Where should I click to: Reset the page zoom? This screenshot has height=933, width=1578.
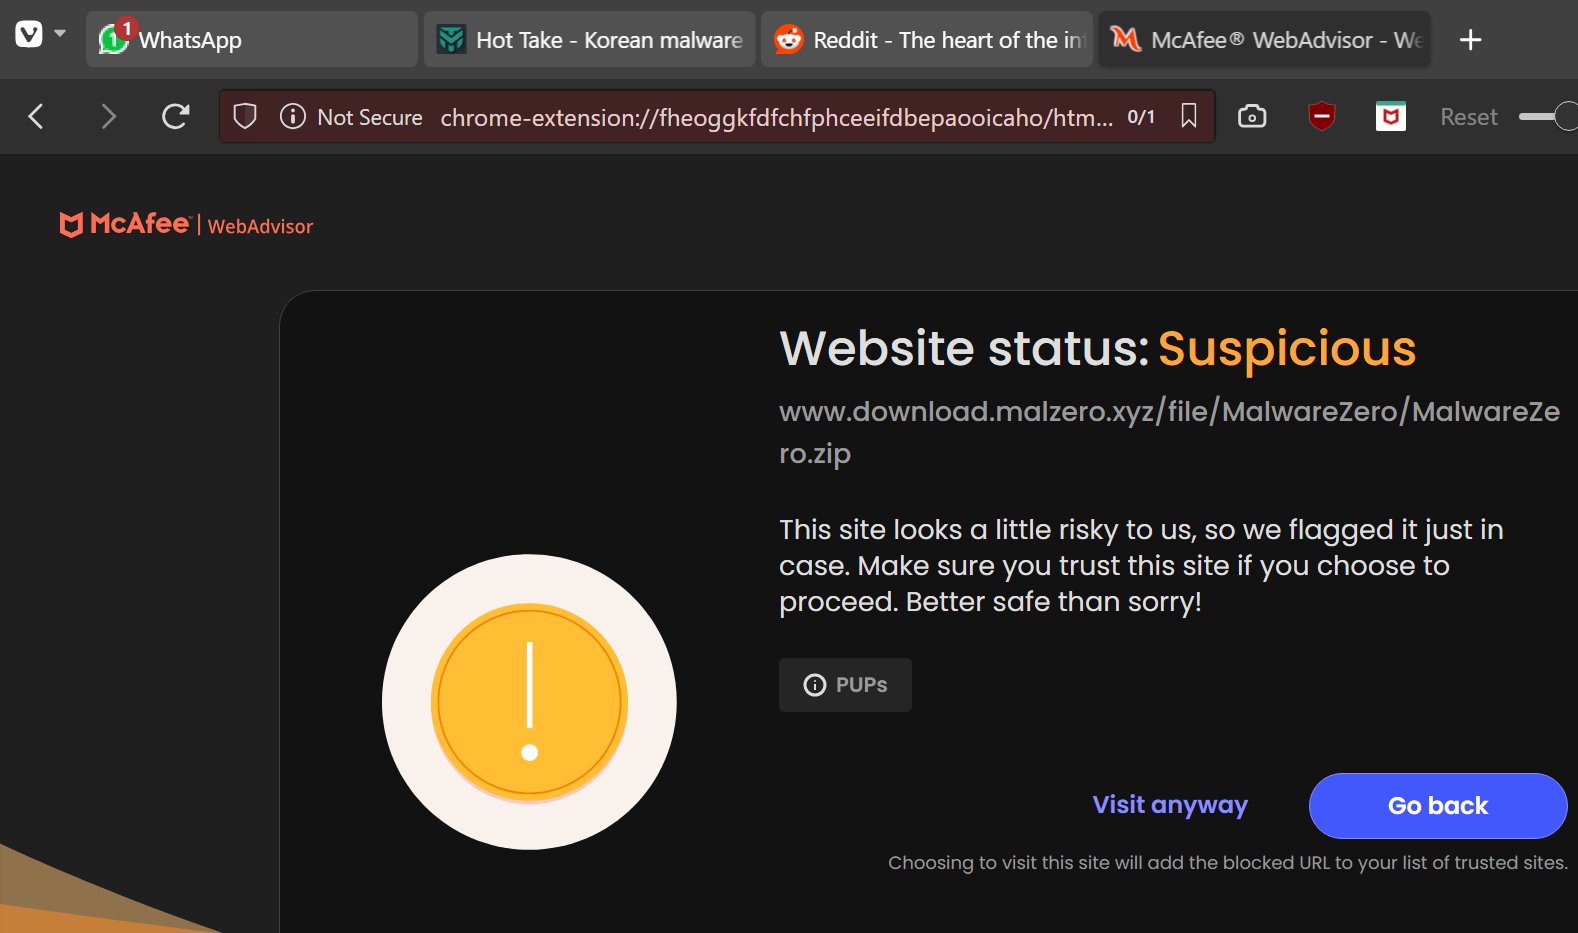(1468, 117)
